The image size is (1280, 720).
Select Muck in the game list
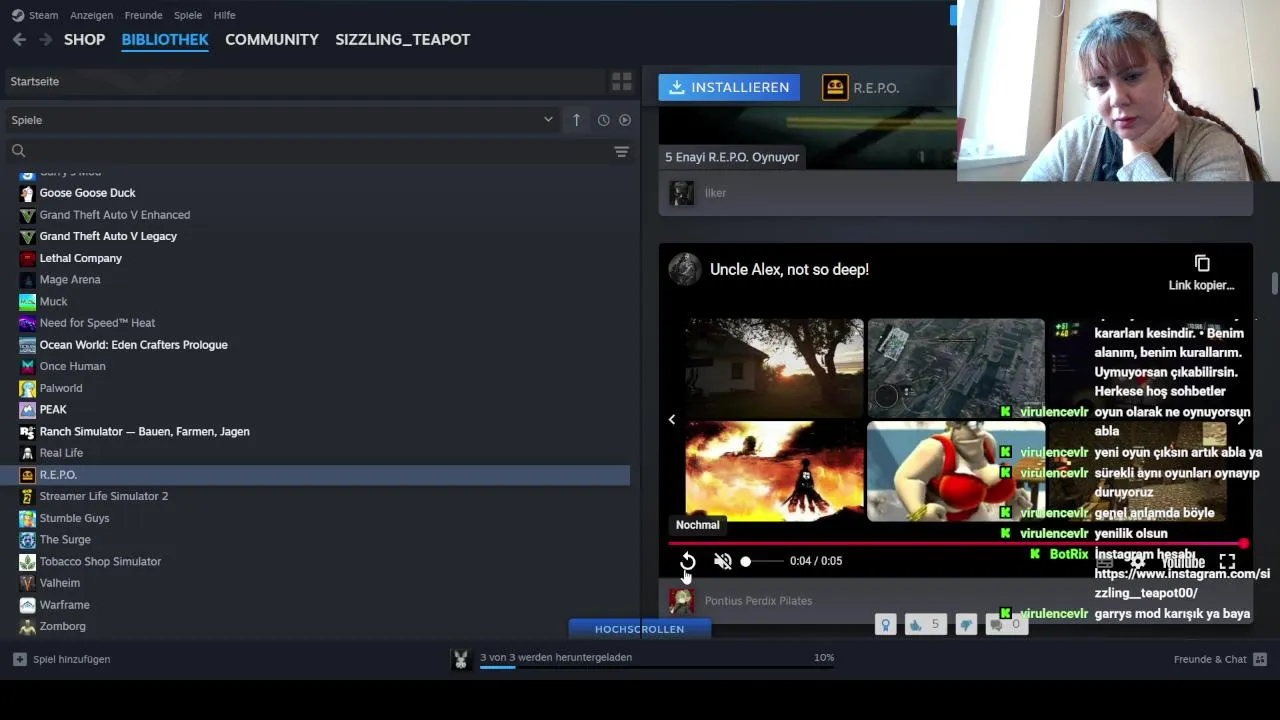tap(53, 301)
